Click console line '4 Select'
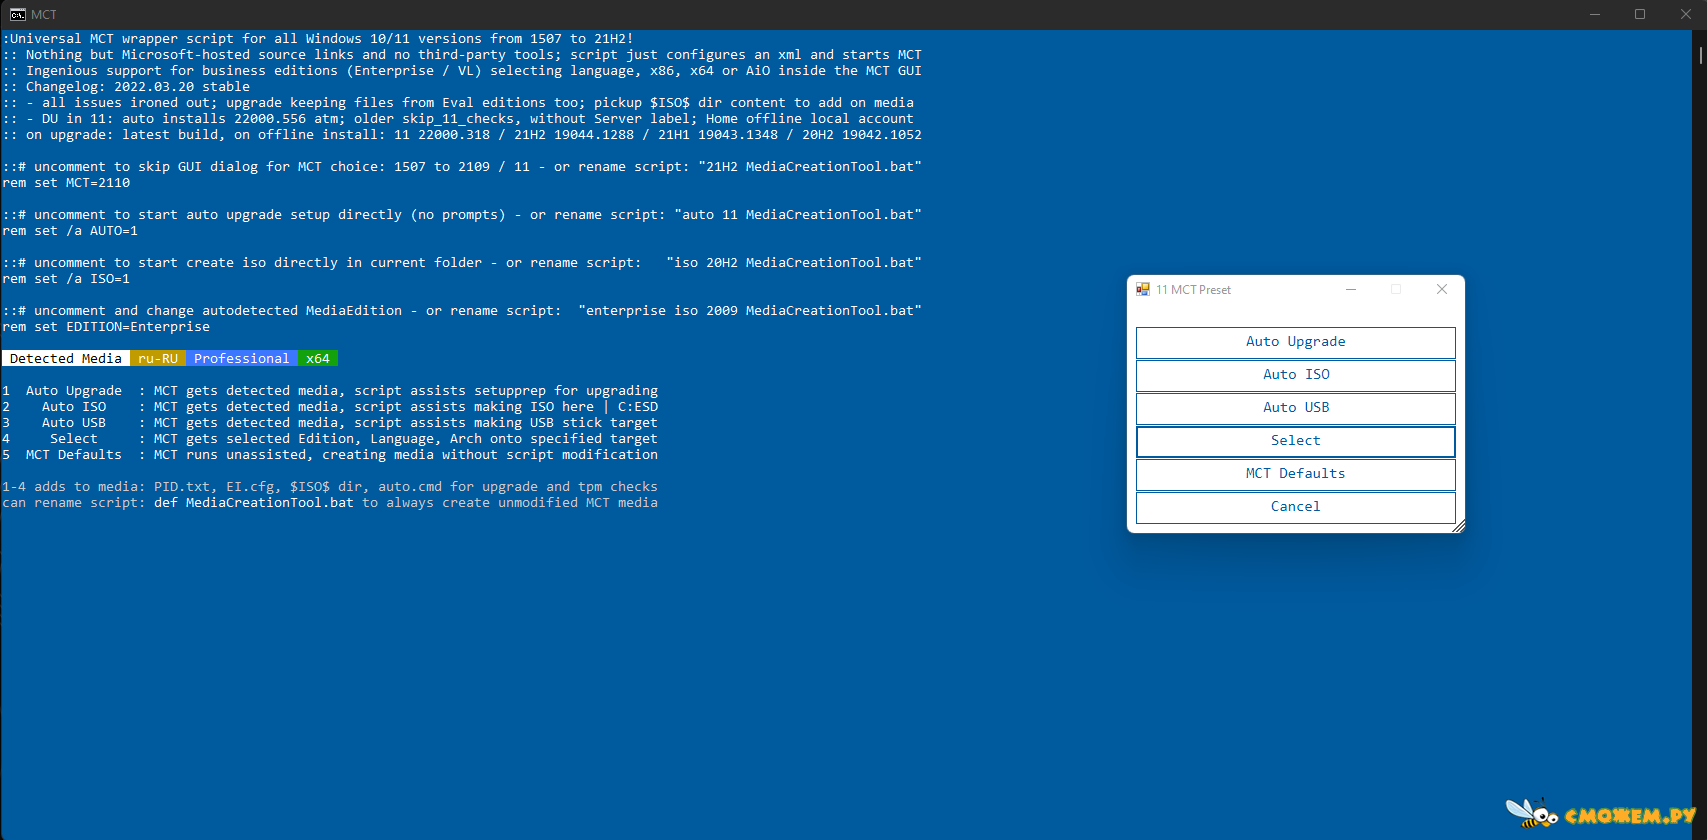The height and width of the screenshot is (840, 1707). pyautogui.click(x=330, y=439)
